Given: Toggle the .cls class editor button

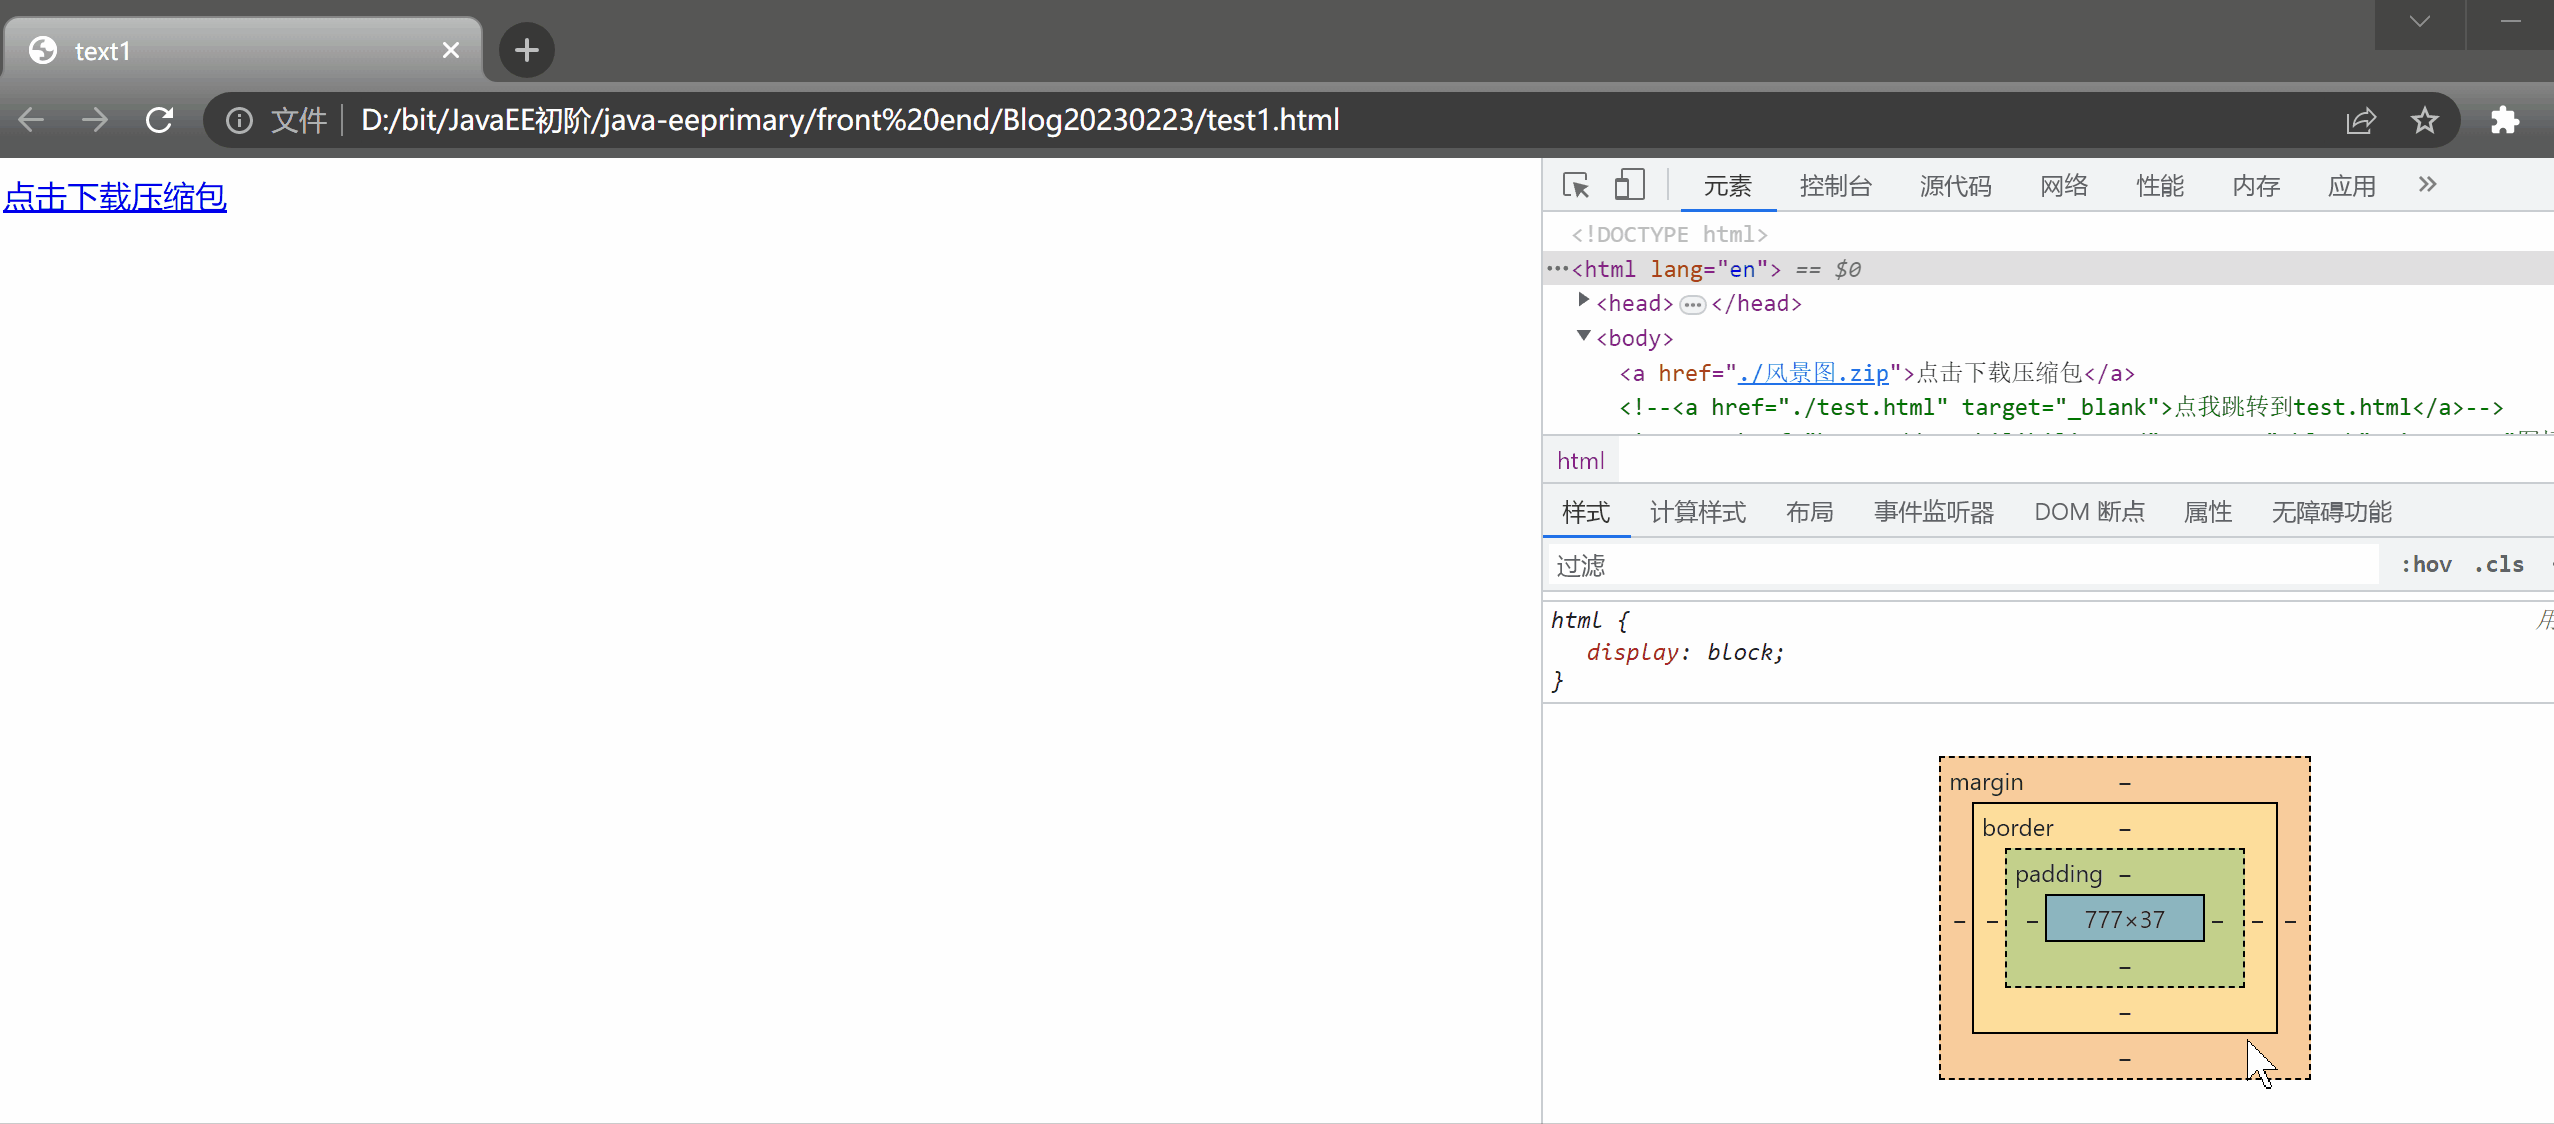Looking at the screenshot, I should click(2499, 565).
